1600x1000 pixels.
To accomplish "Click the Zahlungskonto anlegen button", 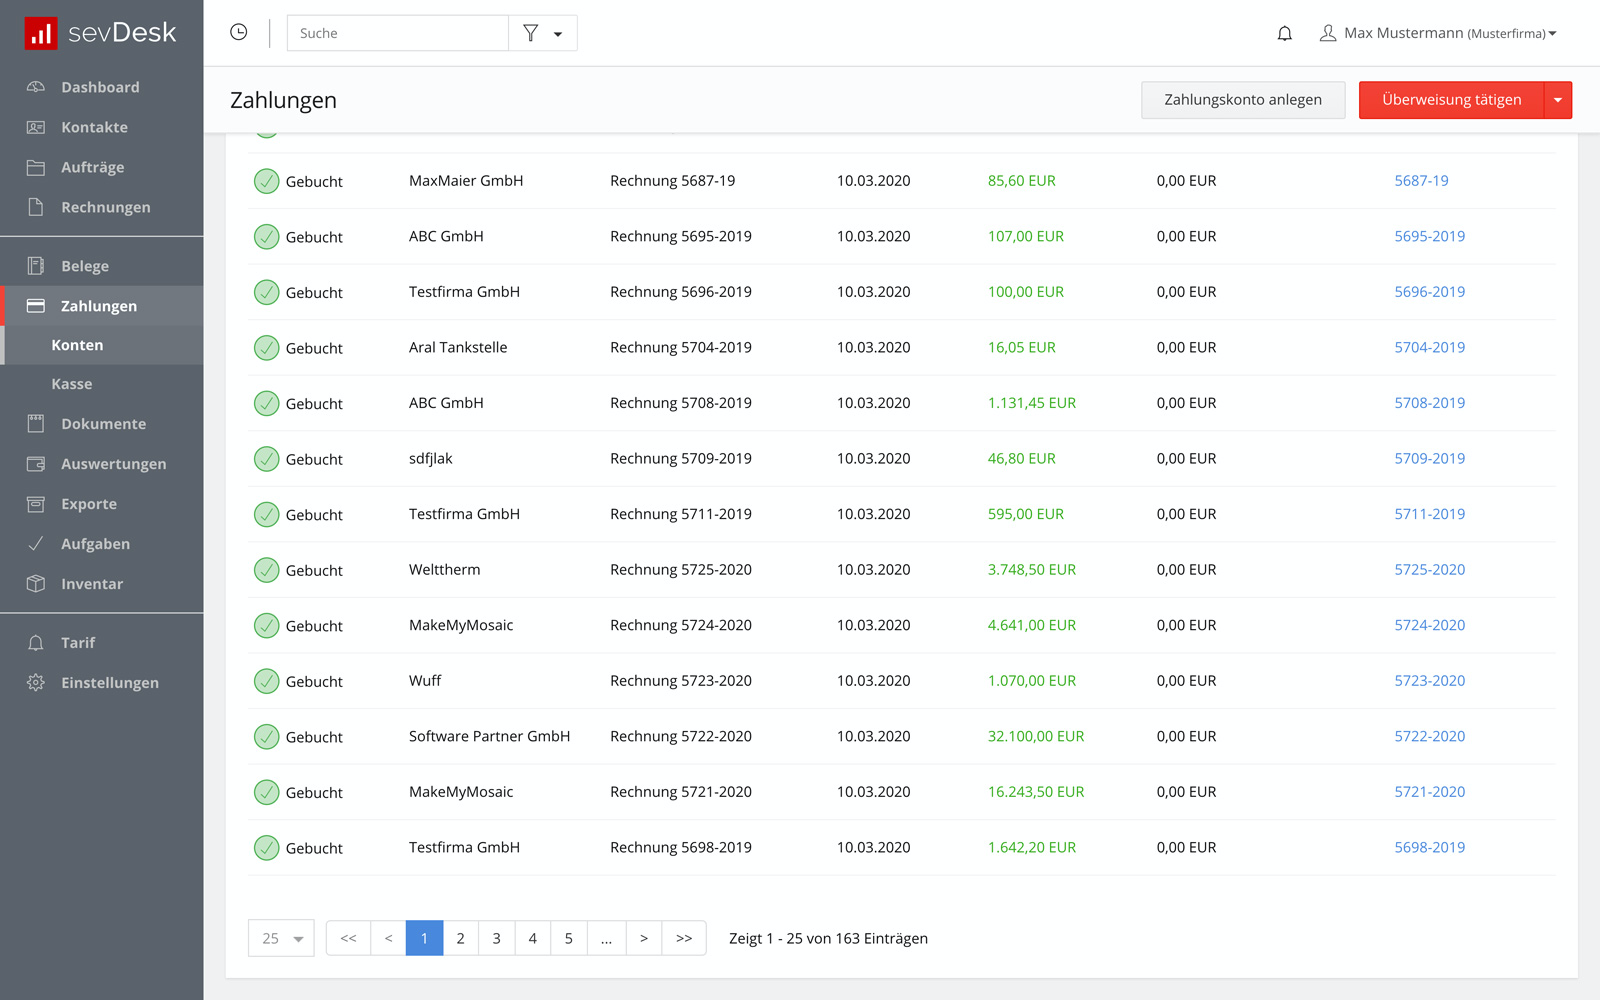I will pyautogui.click(x=1243, y=100).
